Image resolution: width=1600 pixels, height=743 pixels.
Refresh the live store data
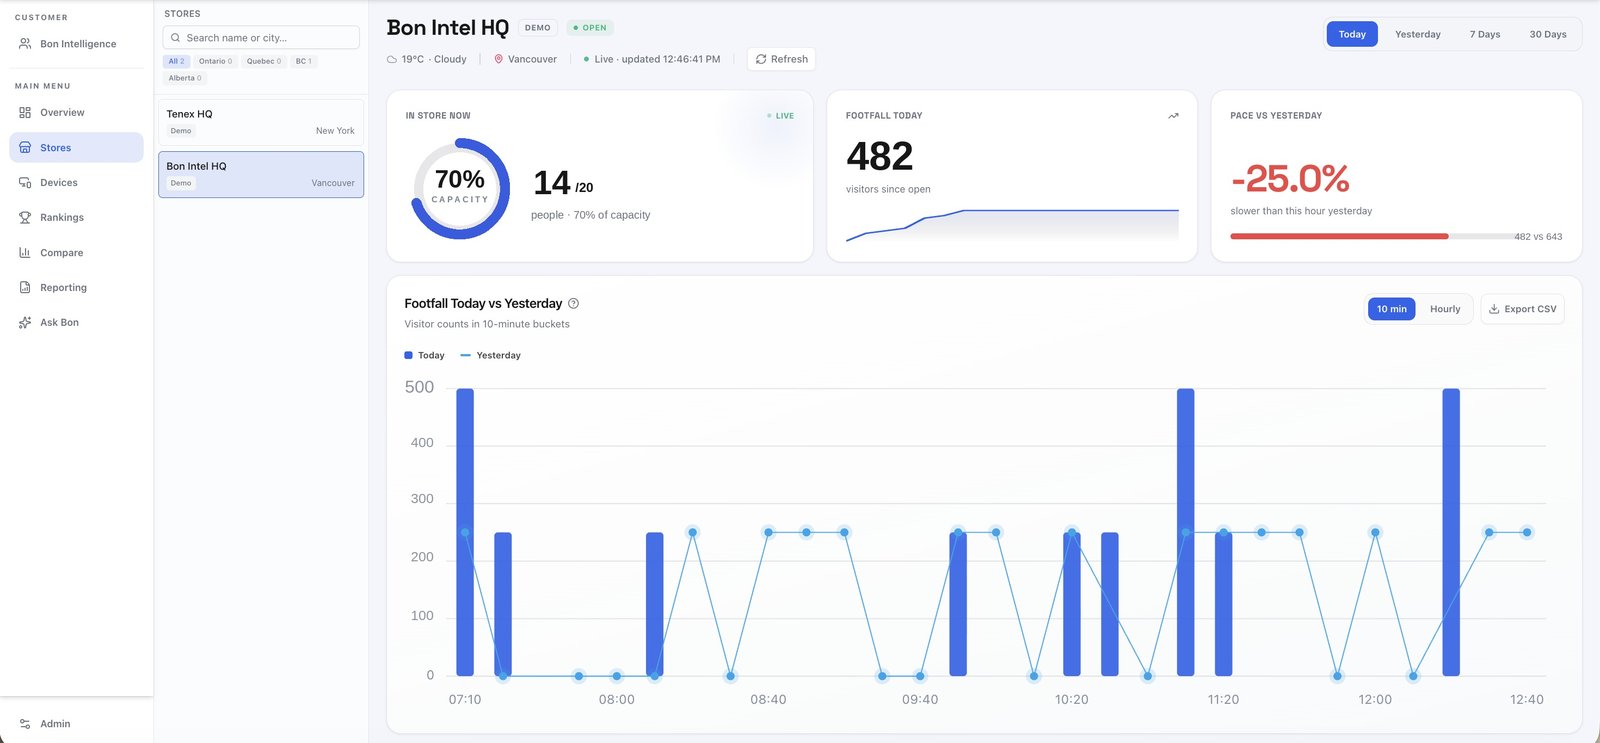(x=782, y=60)
